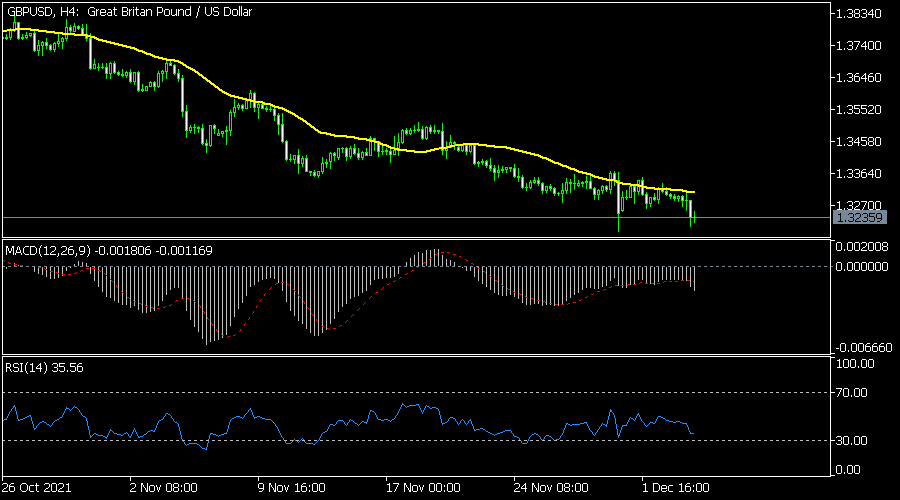
Task: Click the last MACD histogram bar
Action: coord(695,278)
